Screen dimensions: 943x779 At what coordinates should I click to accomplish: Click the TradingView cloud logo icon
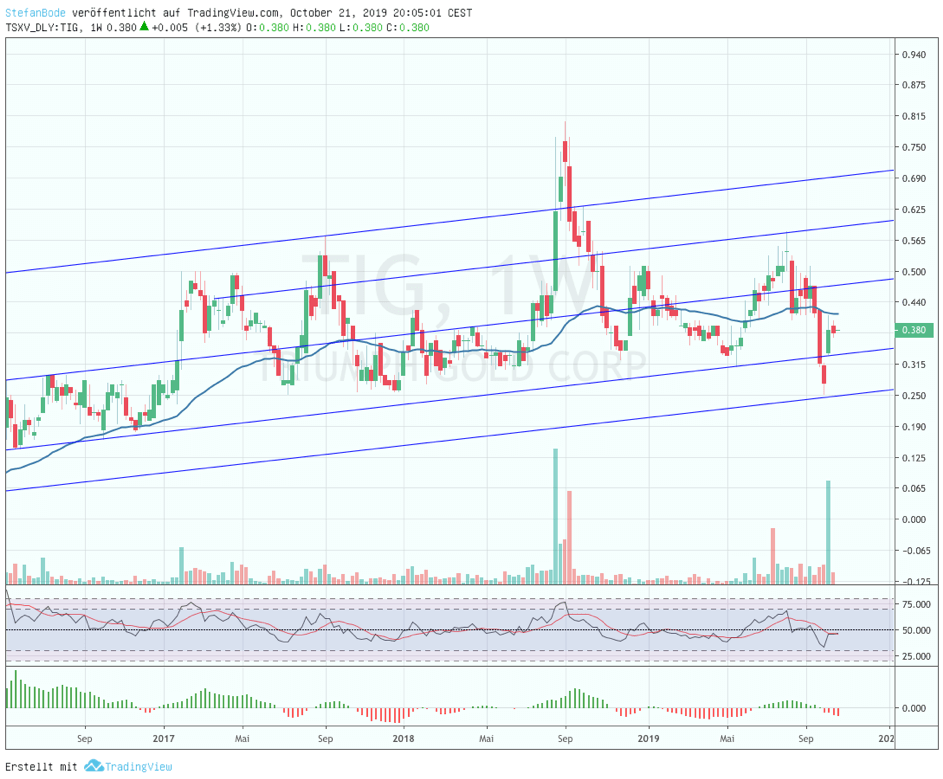[93, 766]
